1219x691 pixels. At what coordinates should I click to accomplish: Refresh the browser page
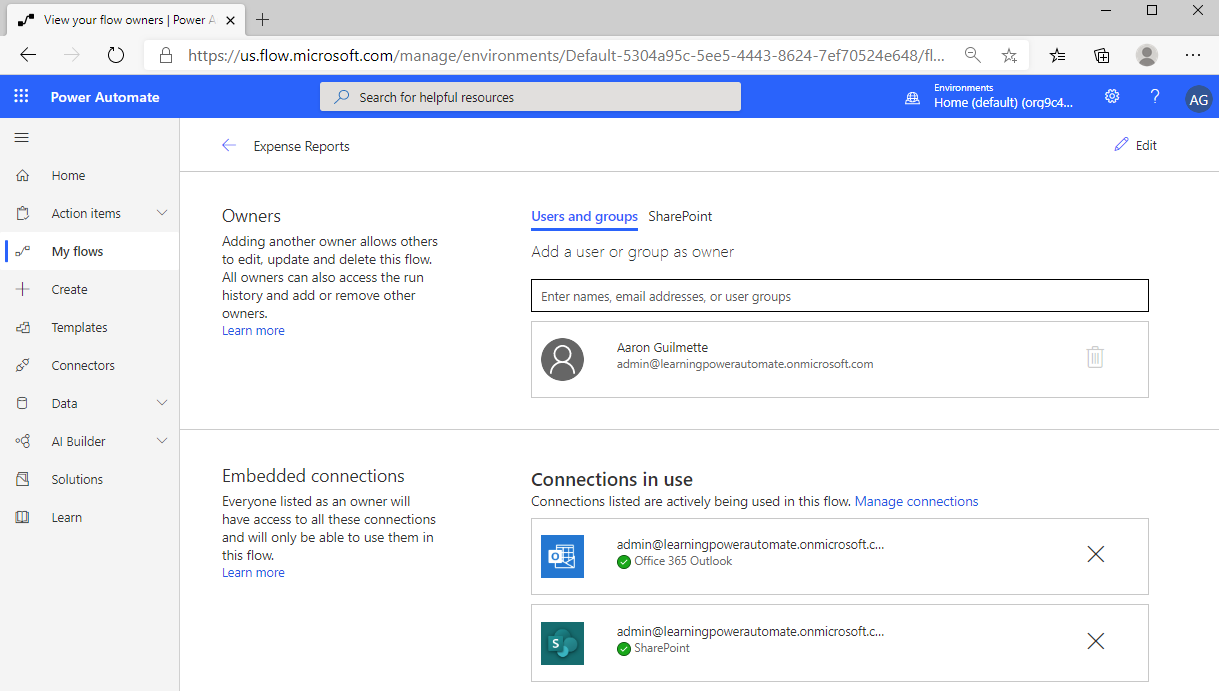tap(115, 56)
